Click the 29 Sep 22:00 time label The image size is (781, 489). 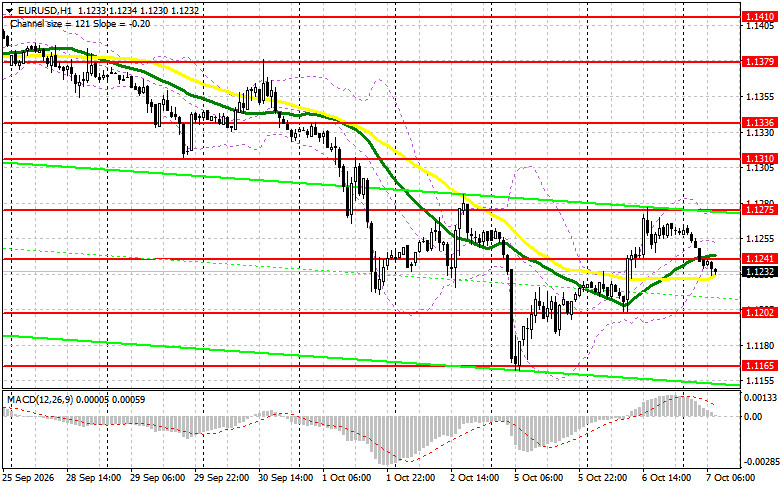(222, 478)
